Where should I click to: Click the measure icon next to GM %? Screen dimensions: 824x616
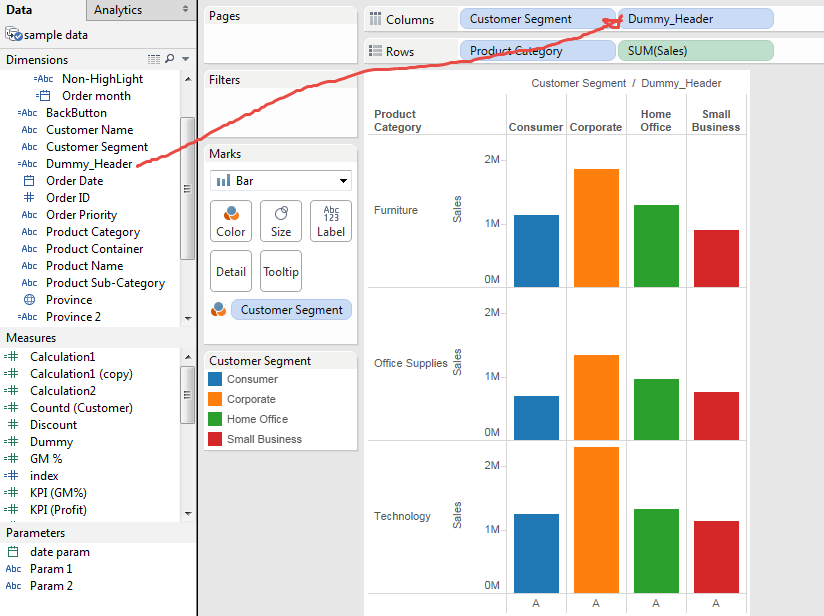point(11,459)
